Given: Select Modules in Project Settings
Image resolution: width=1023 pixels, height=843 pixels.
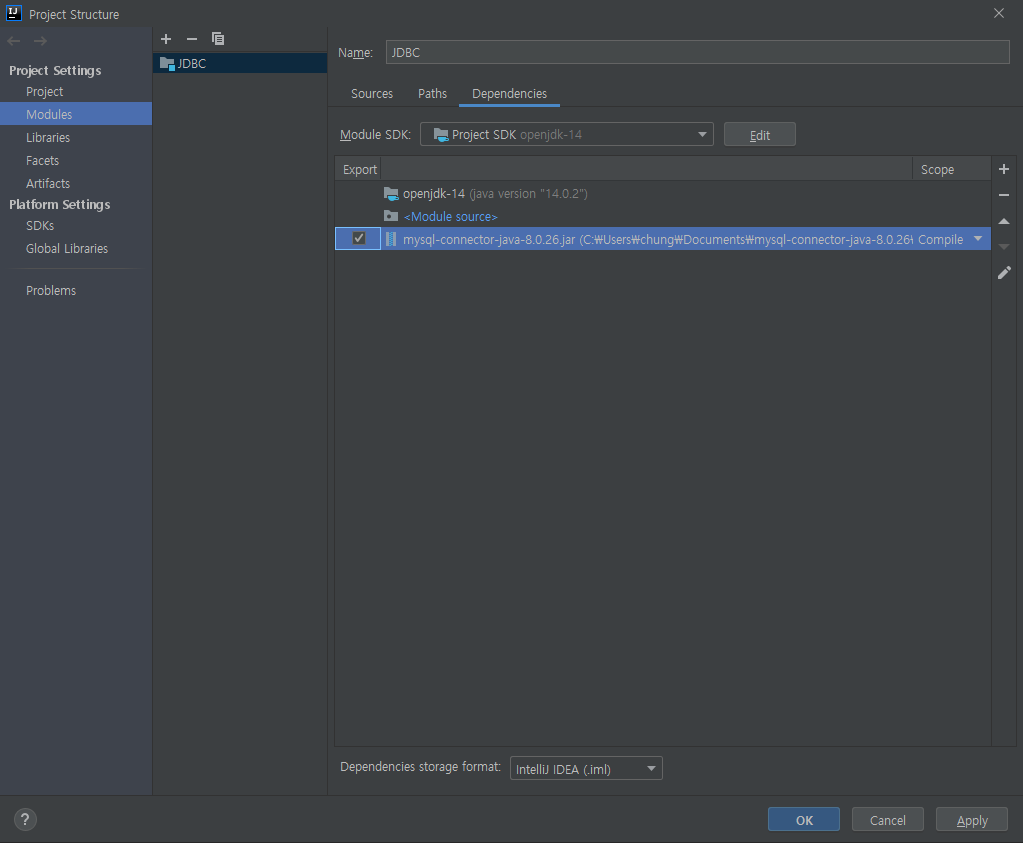Looking at the screenshot, I should (x=76, y=114).
